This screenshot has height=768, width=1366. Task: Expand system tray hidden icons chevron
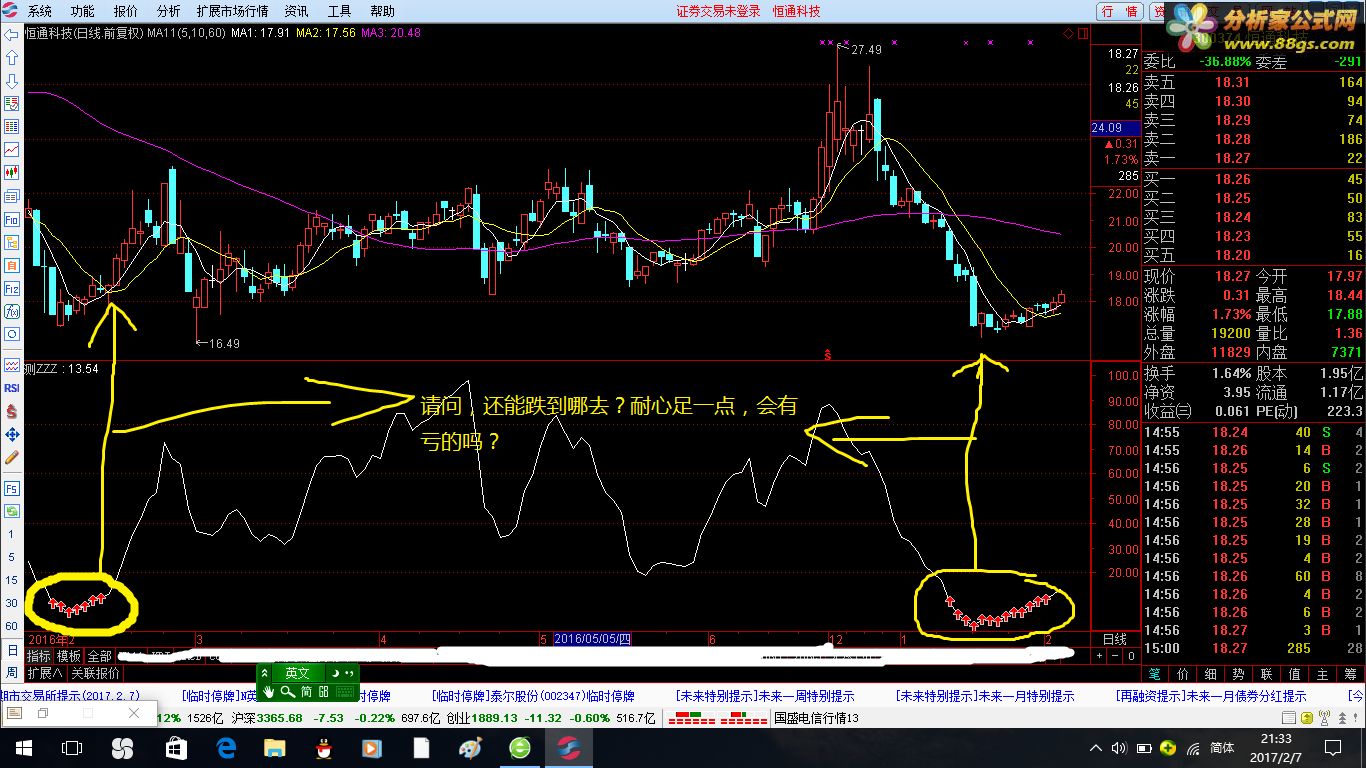(1096, 748)
